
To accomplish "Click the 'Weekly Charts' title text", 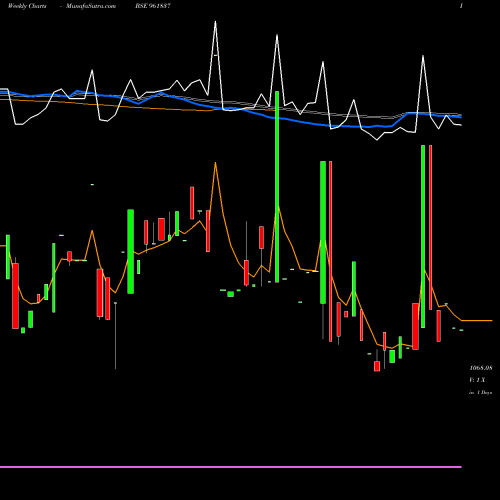I will 27,6.
